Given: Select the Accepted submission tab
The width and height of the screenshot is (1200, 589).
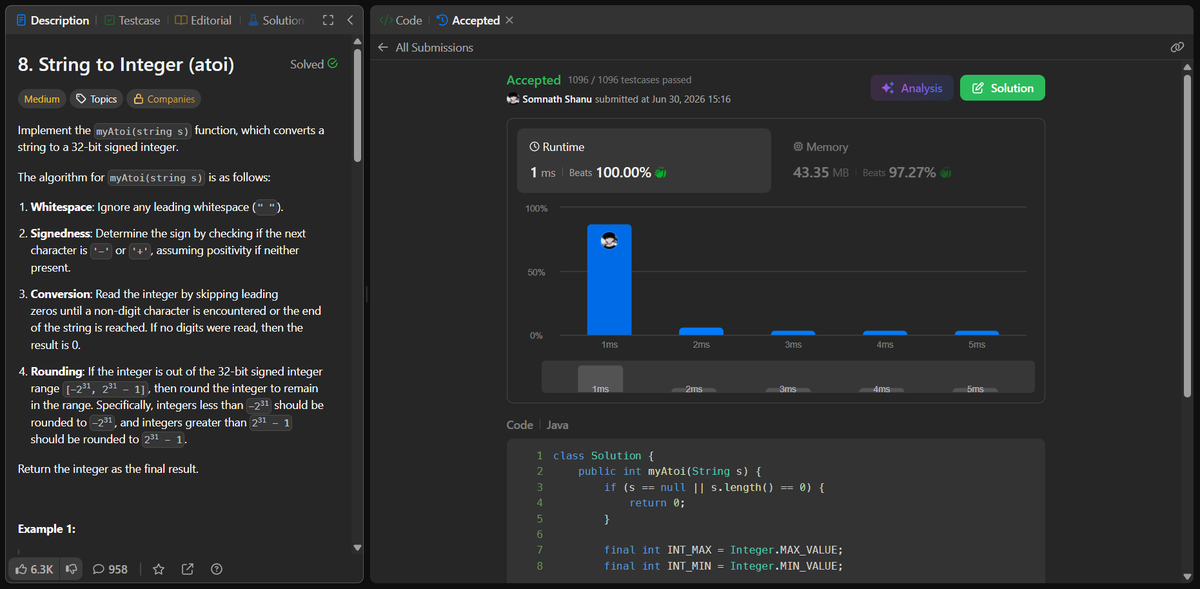Looking at the screenshot, I should click(x=468, y=20).
